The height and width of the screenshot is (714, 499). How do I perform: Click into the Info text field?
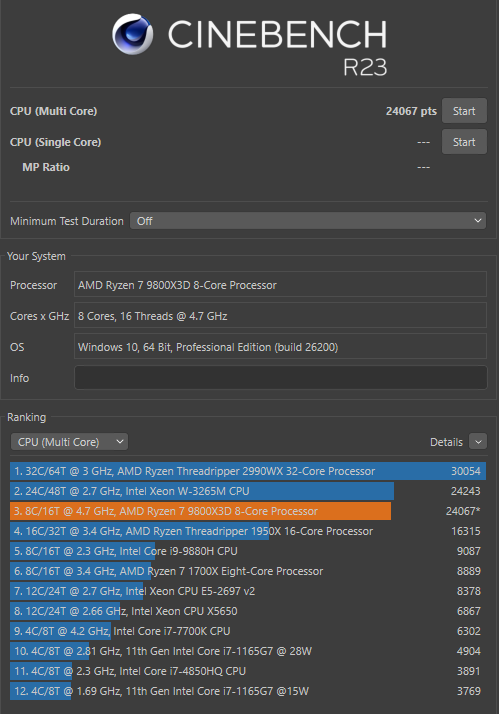pos(280,377)
